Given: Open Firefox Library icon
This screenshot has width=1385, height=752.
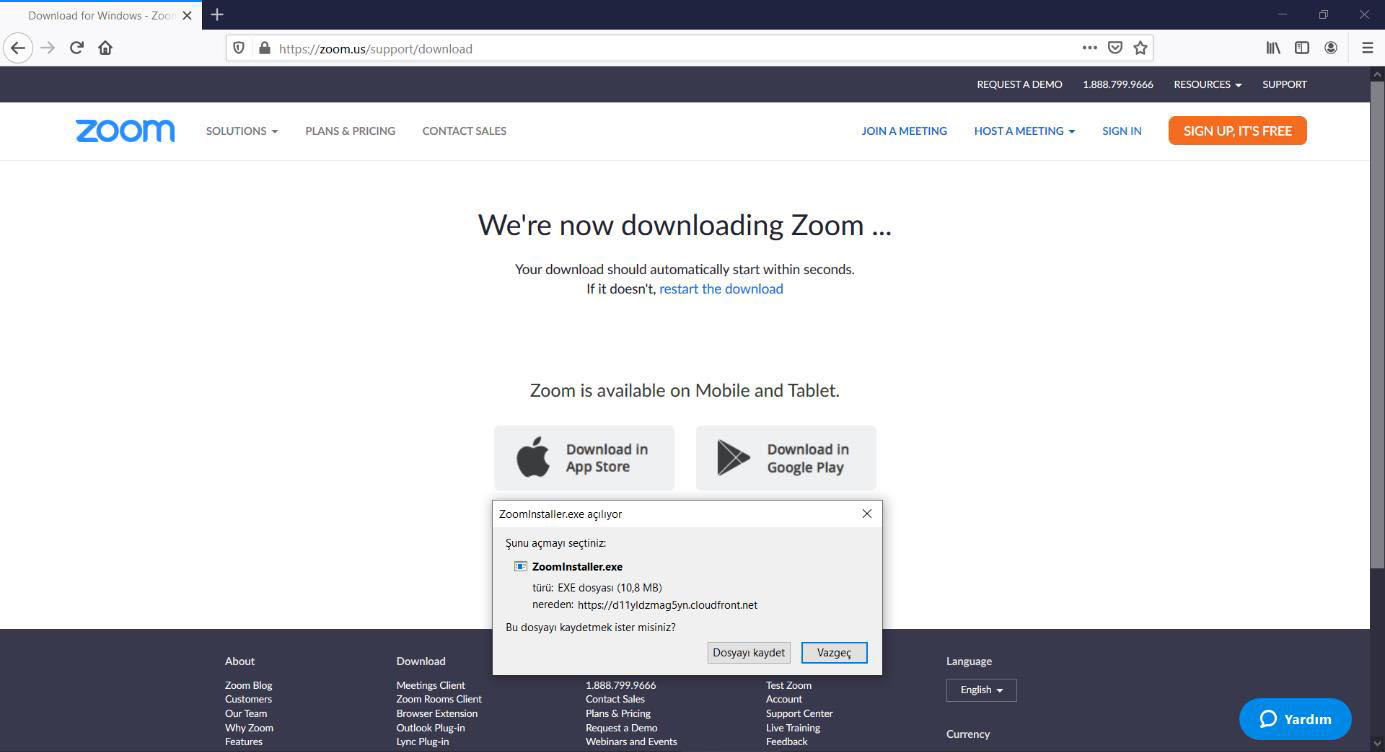Looking at the screenshot, I should pyautogui.click(x=1273, y=48).
